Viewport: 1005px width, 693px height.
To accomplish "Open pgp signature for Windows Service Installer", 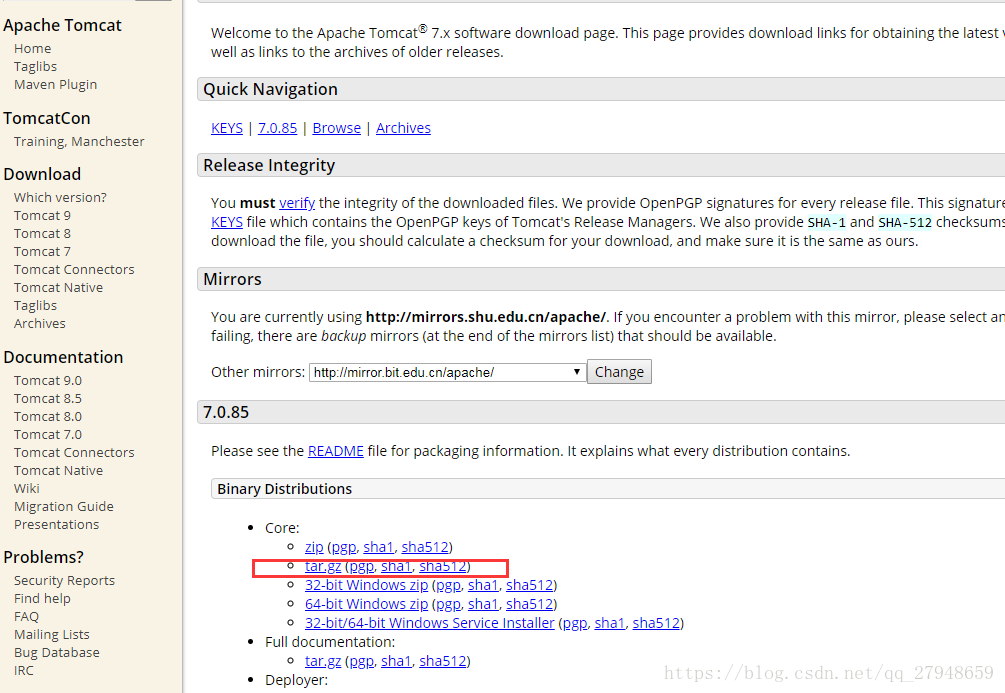I will tap(575, 623).
